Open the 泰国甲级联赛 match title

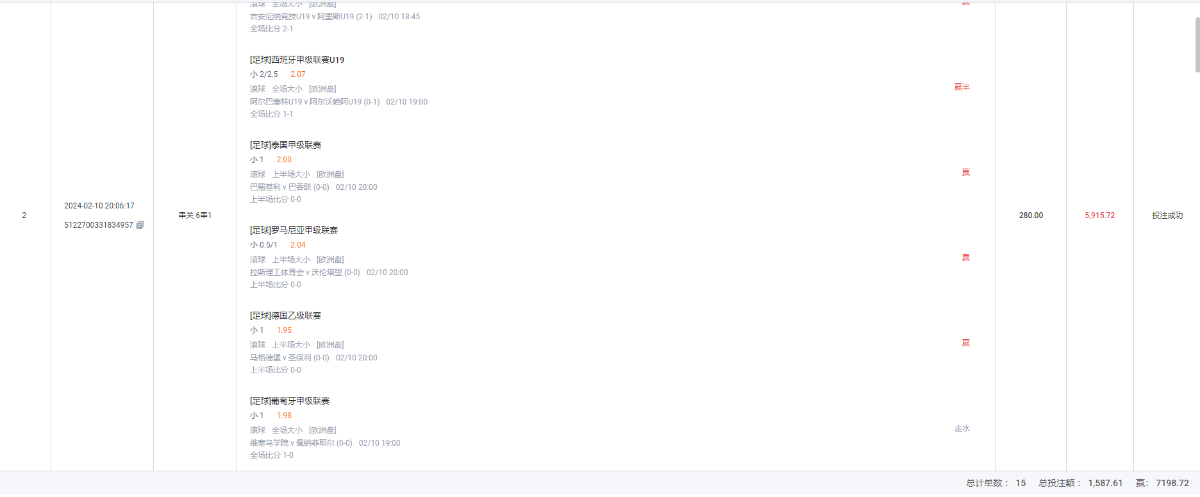click(285, 145)
